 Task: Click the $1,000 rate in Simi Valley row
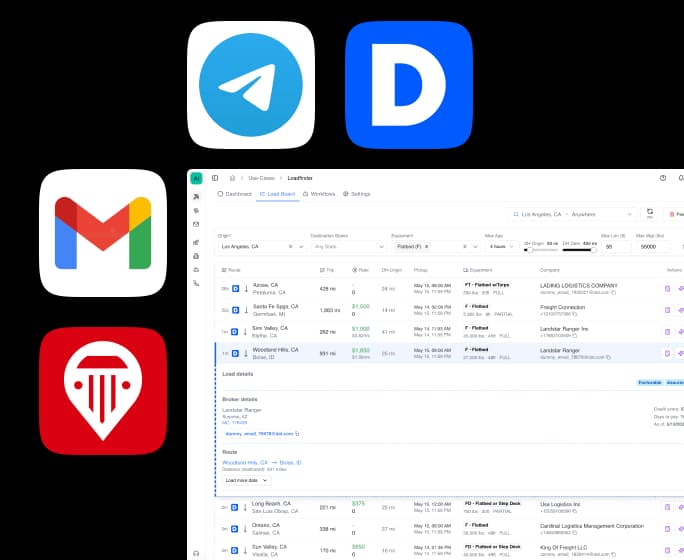361,329
